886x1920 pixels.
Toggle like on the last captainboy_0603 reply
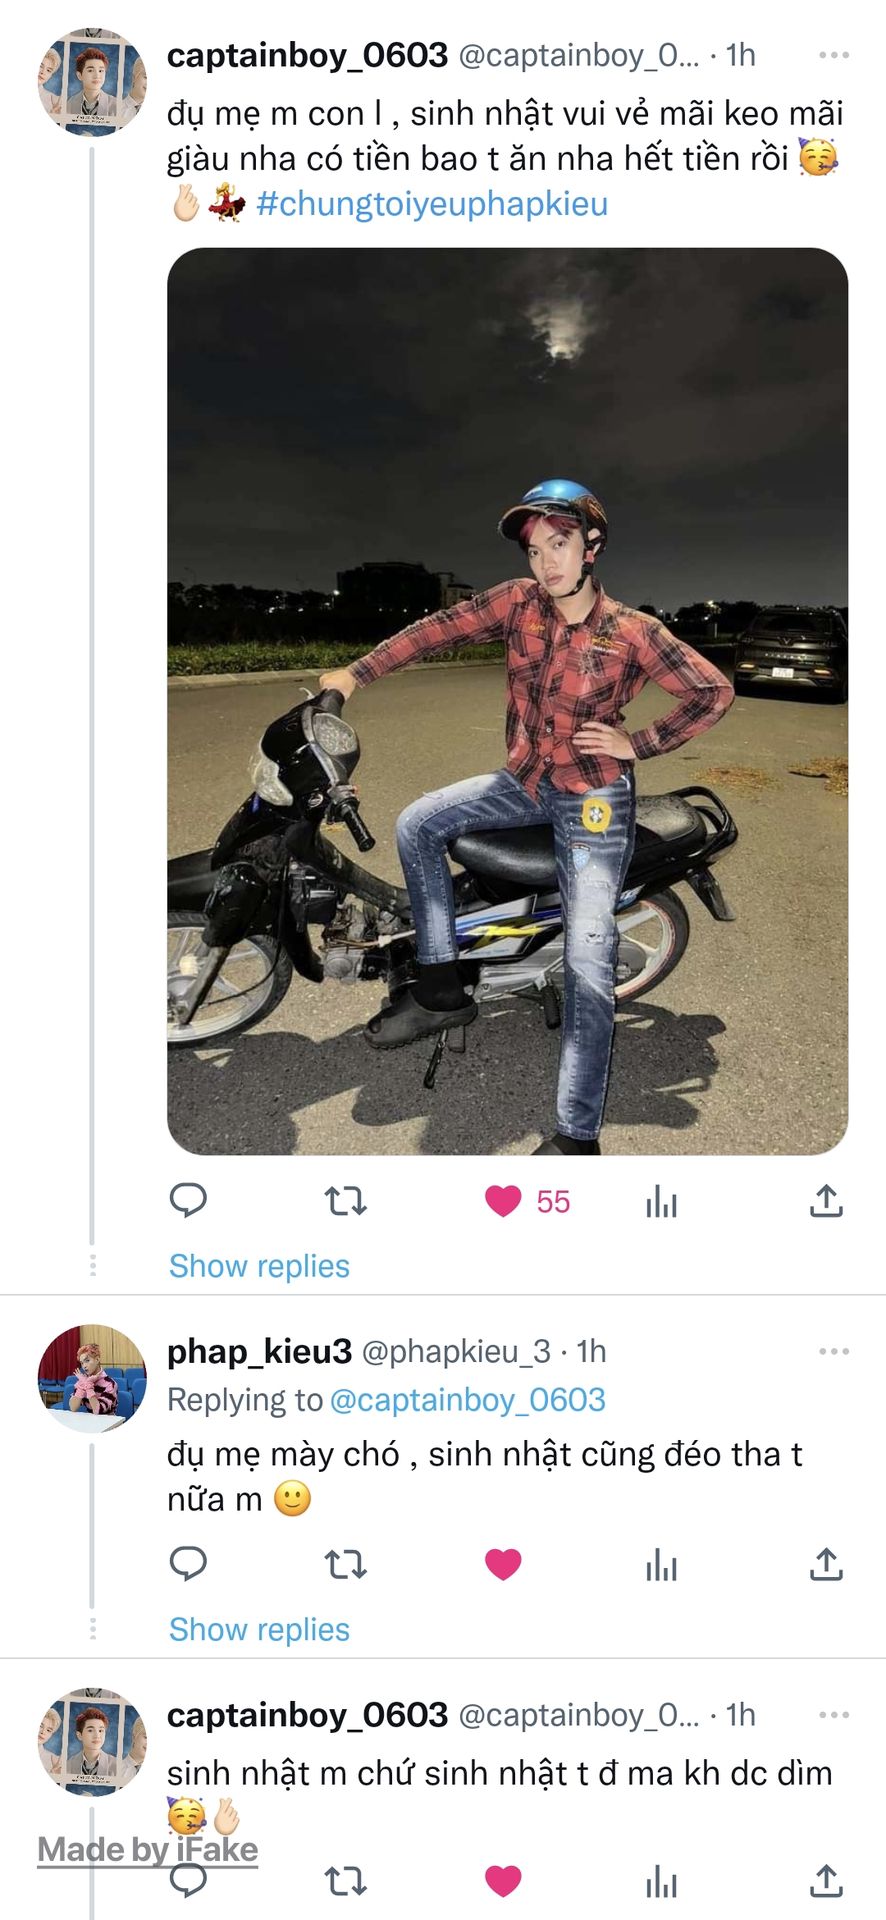click(503, 1881)
